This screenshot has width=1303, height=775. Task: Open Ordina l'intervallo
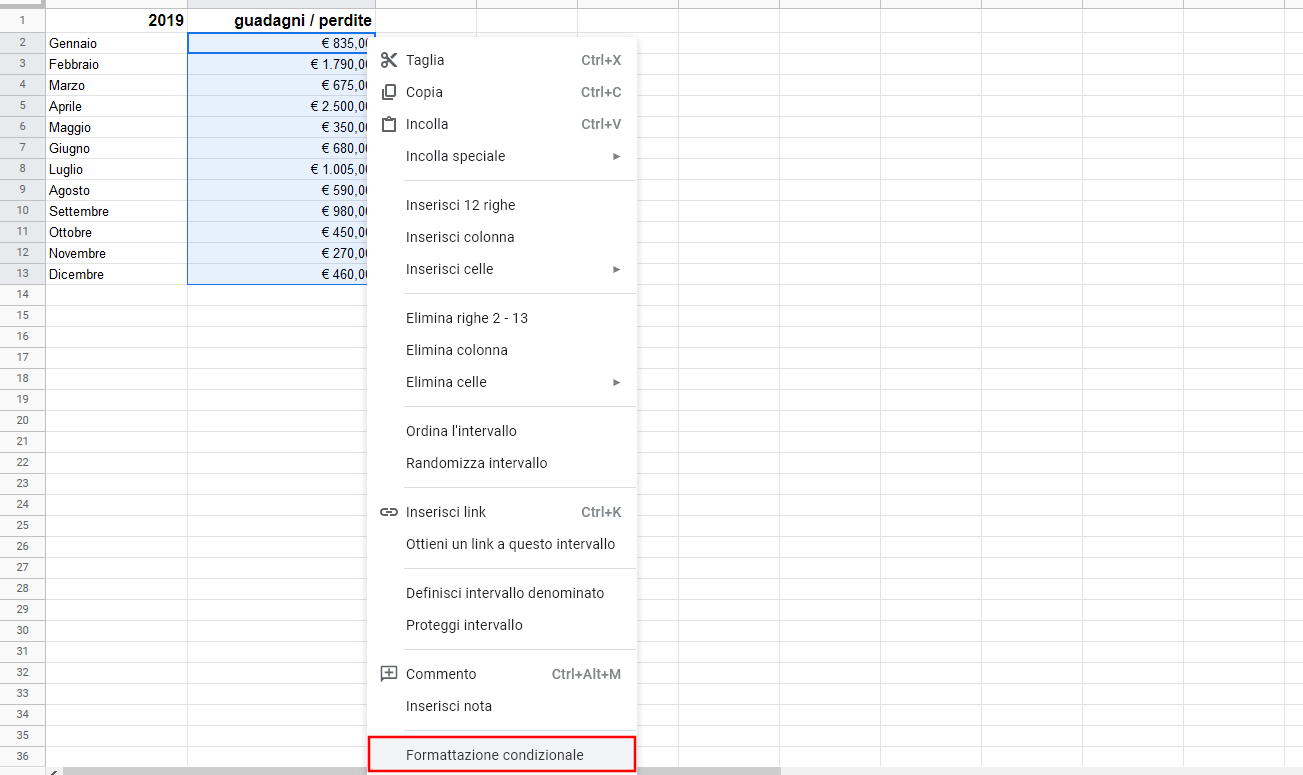461,431
